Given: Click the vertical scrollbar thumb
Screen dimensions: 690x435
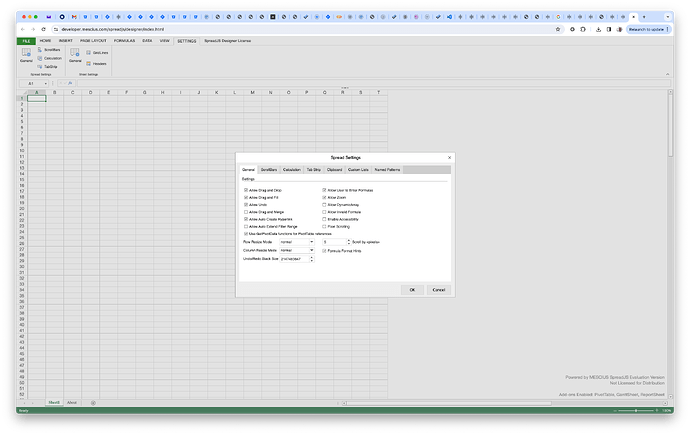Looking at the screenshot, I should pyautogui.click(x=670, y=125).
